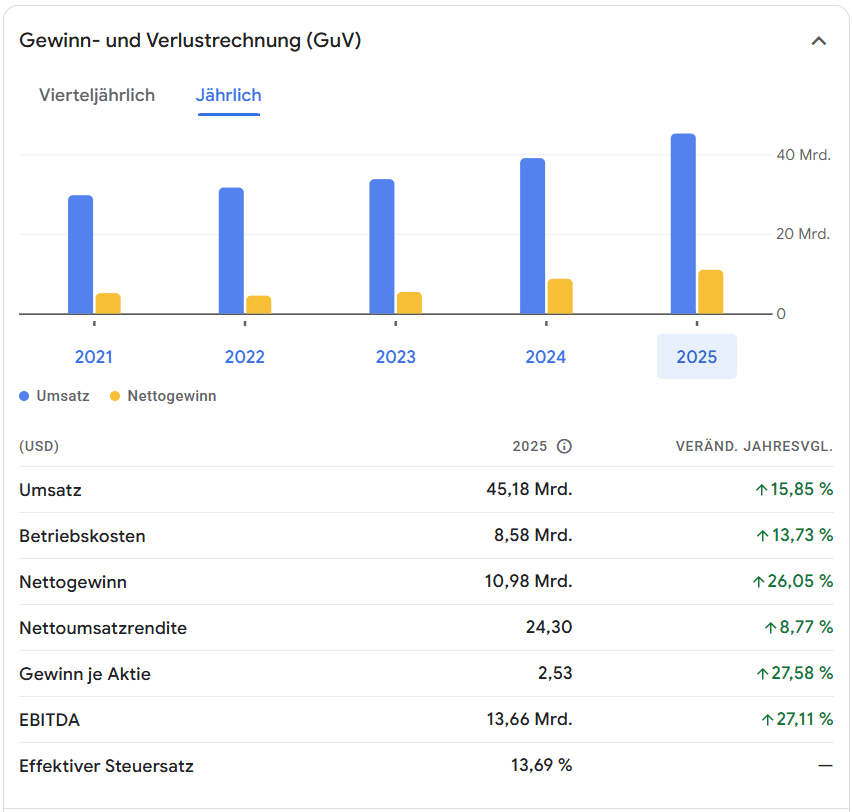The height and width of the screenshot is (812, 852).
Task: Click the 2024 blue Umsatz bar
Action: coord(532,236)
